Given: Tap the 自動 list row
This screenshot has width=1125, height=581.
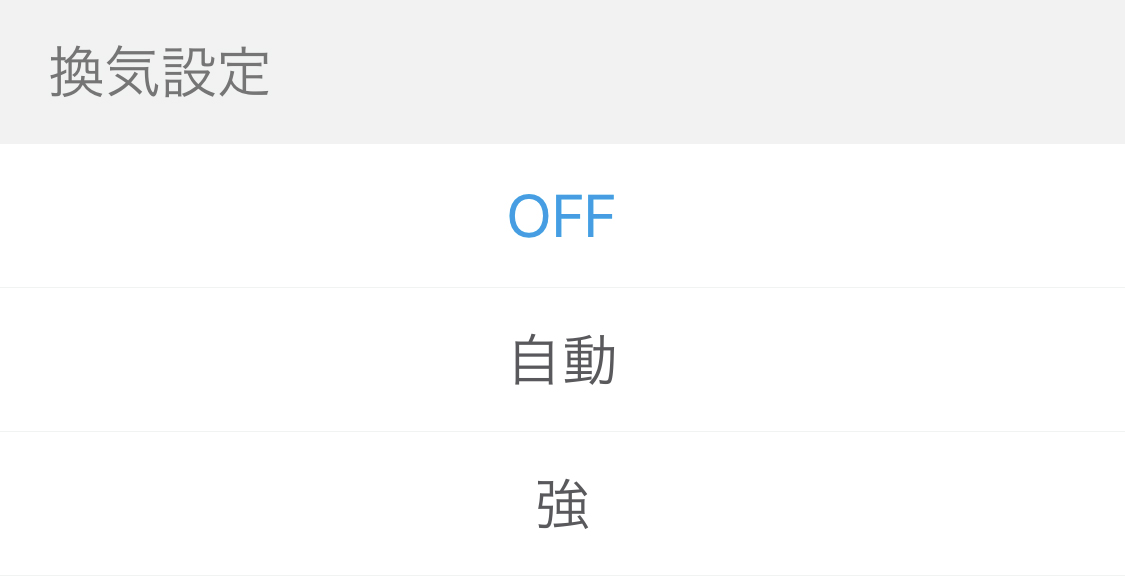Looking at the screenshot, I should coord(561,360).
